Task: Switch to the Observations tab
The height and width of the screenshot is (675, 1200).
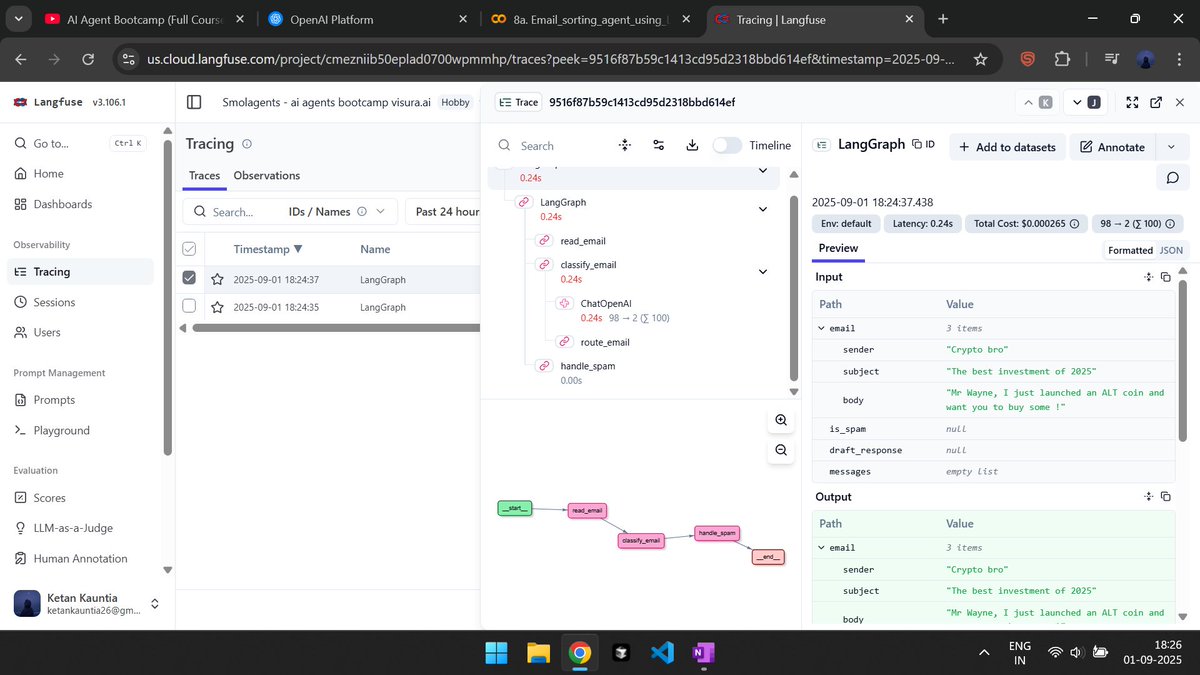Action: point(267,176)
